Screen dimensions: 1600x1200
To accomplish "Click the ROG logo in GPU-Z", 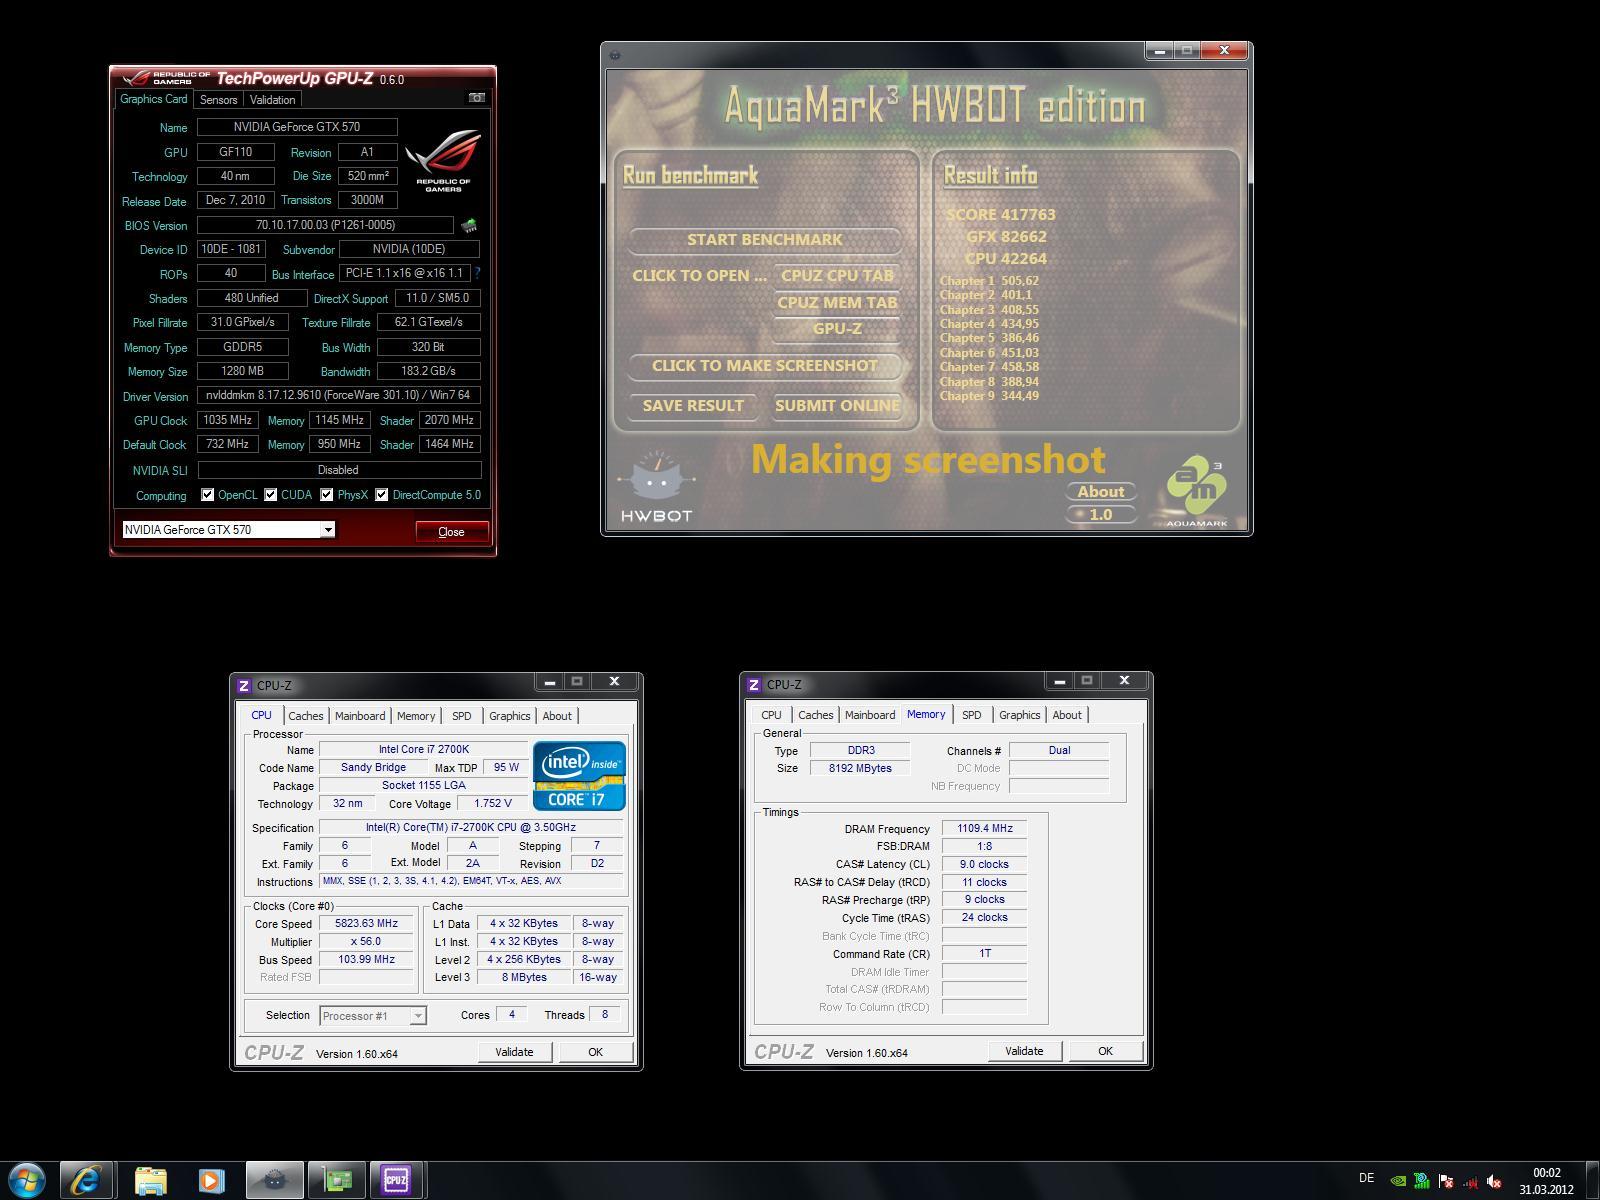I will 443,160.
